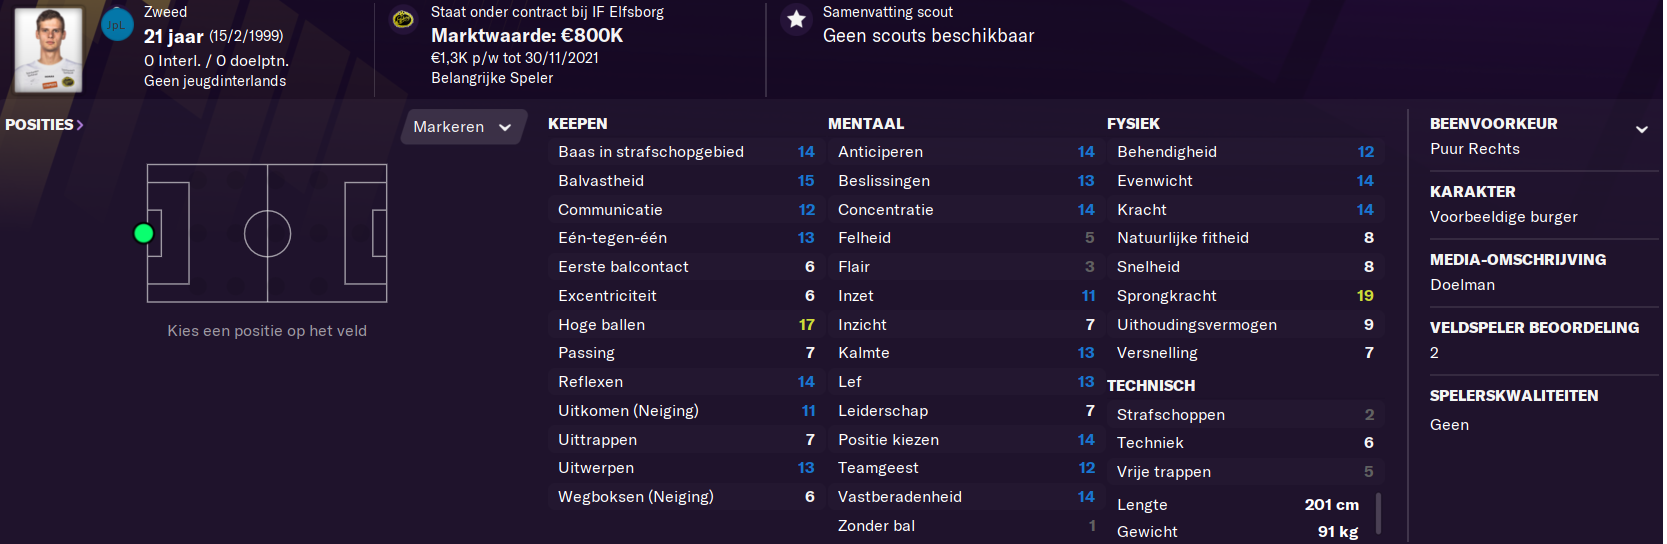Click the IF Elfsborg club crest icon
The image size is (1667, 544).
coord(403,20)
